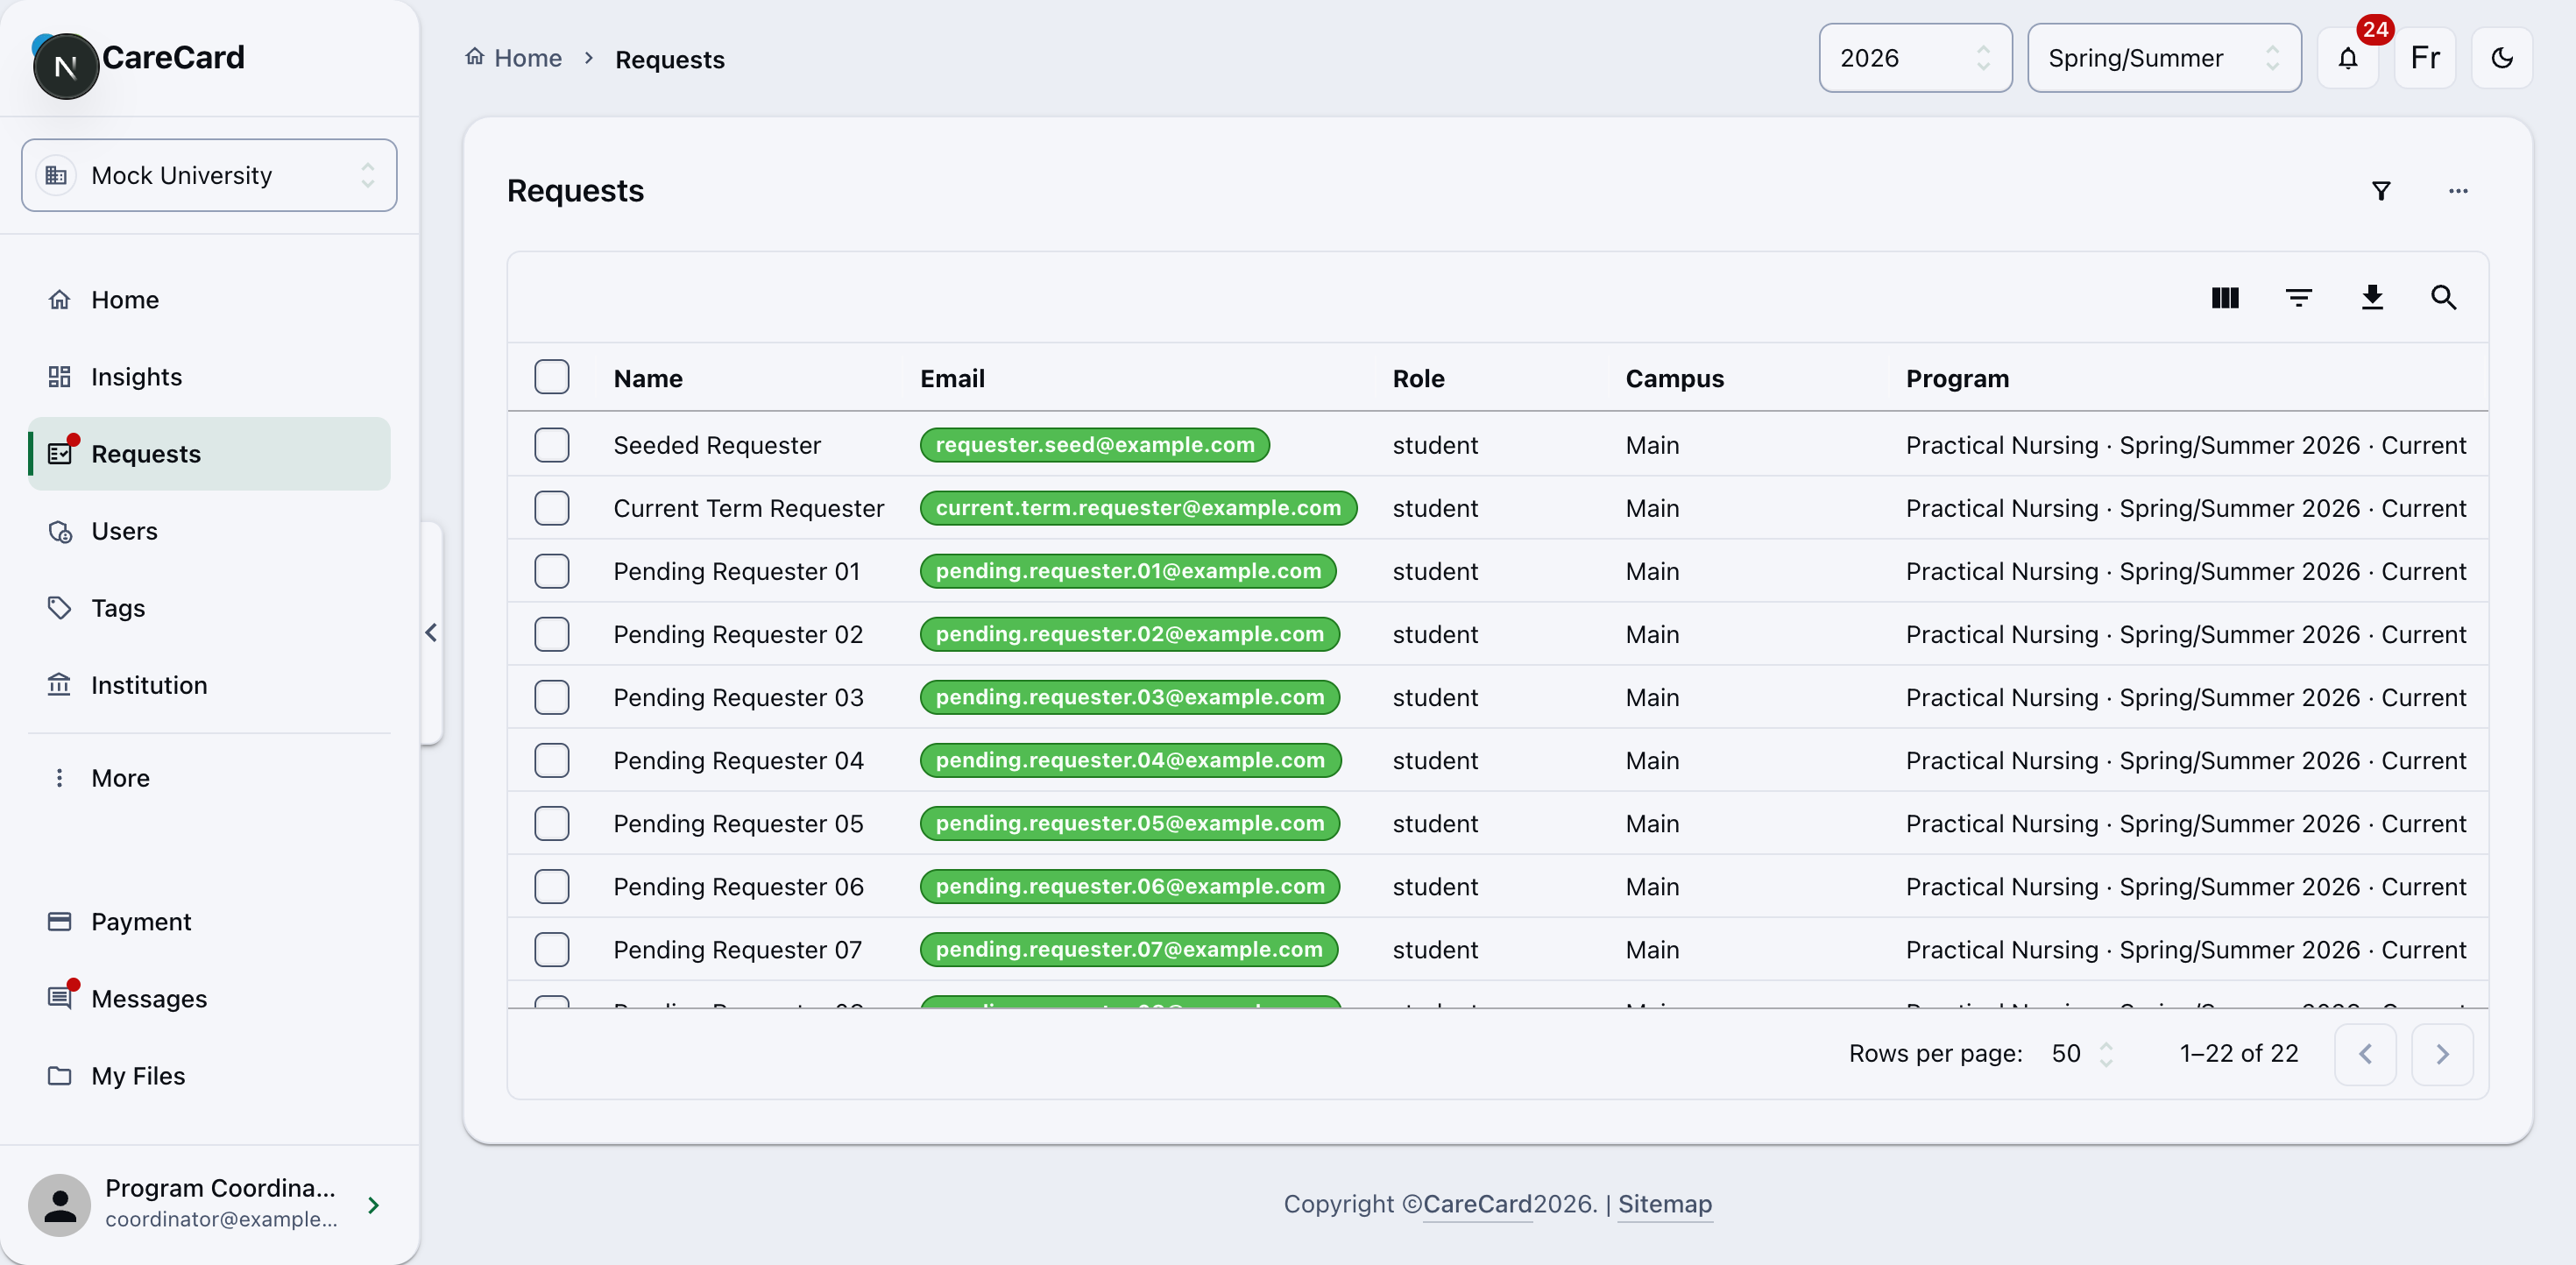Go to the next table page

pyautogui.click(x=2442, y=1054)
